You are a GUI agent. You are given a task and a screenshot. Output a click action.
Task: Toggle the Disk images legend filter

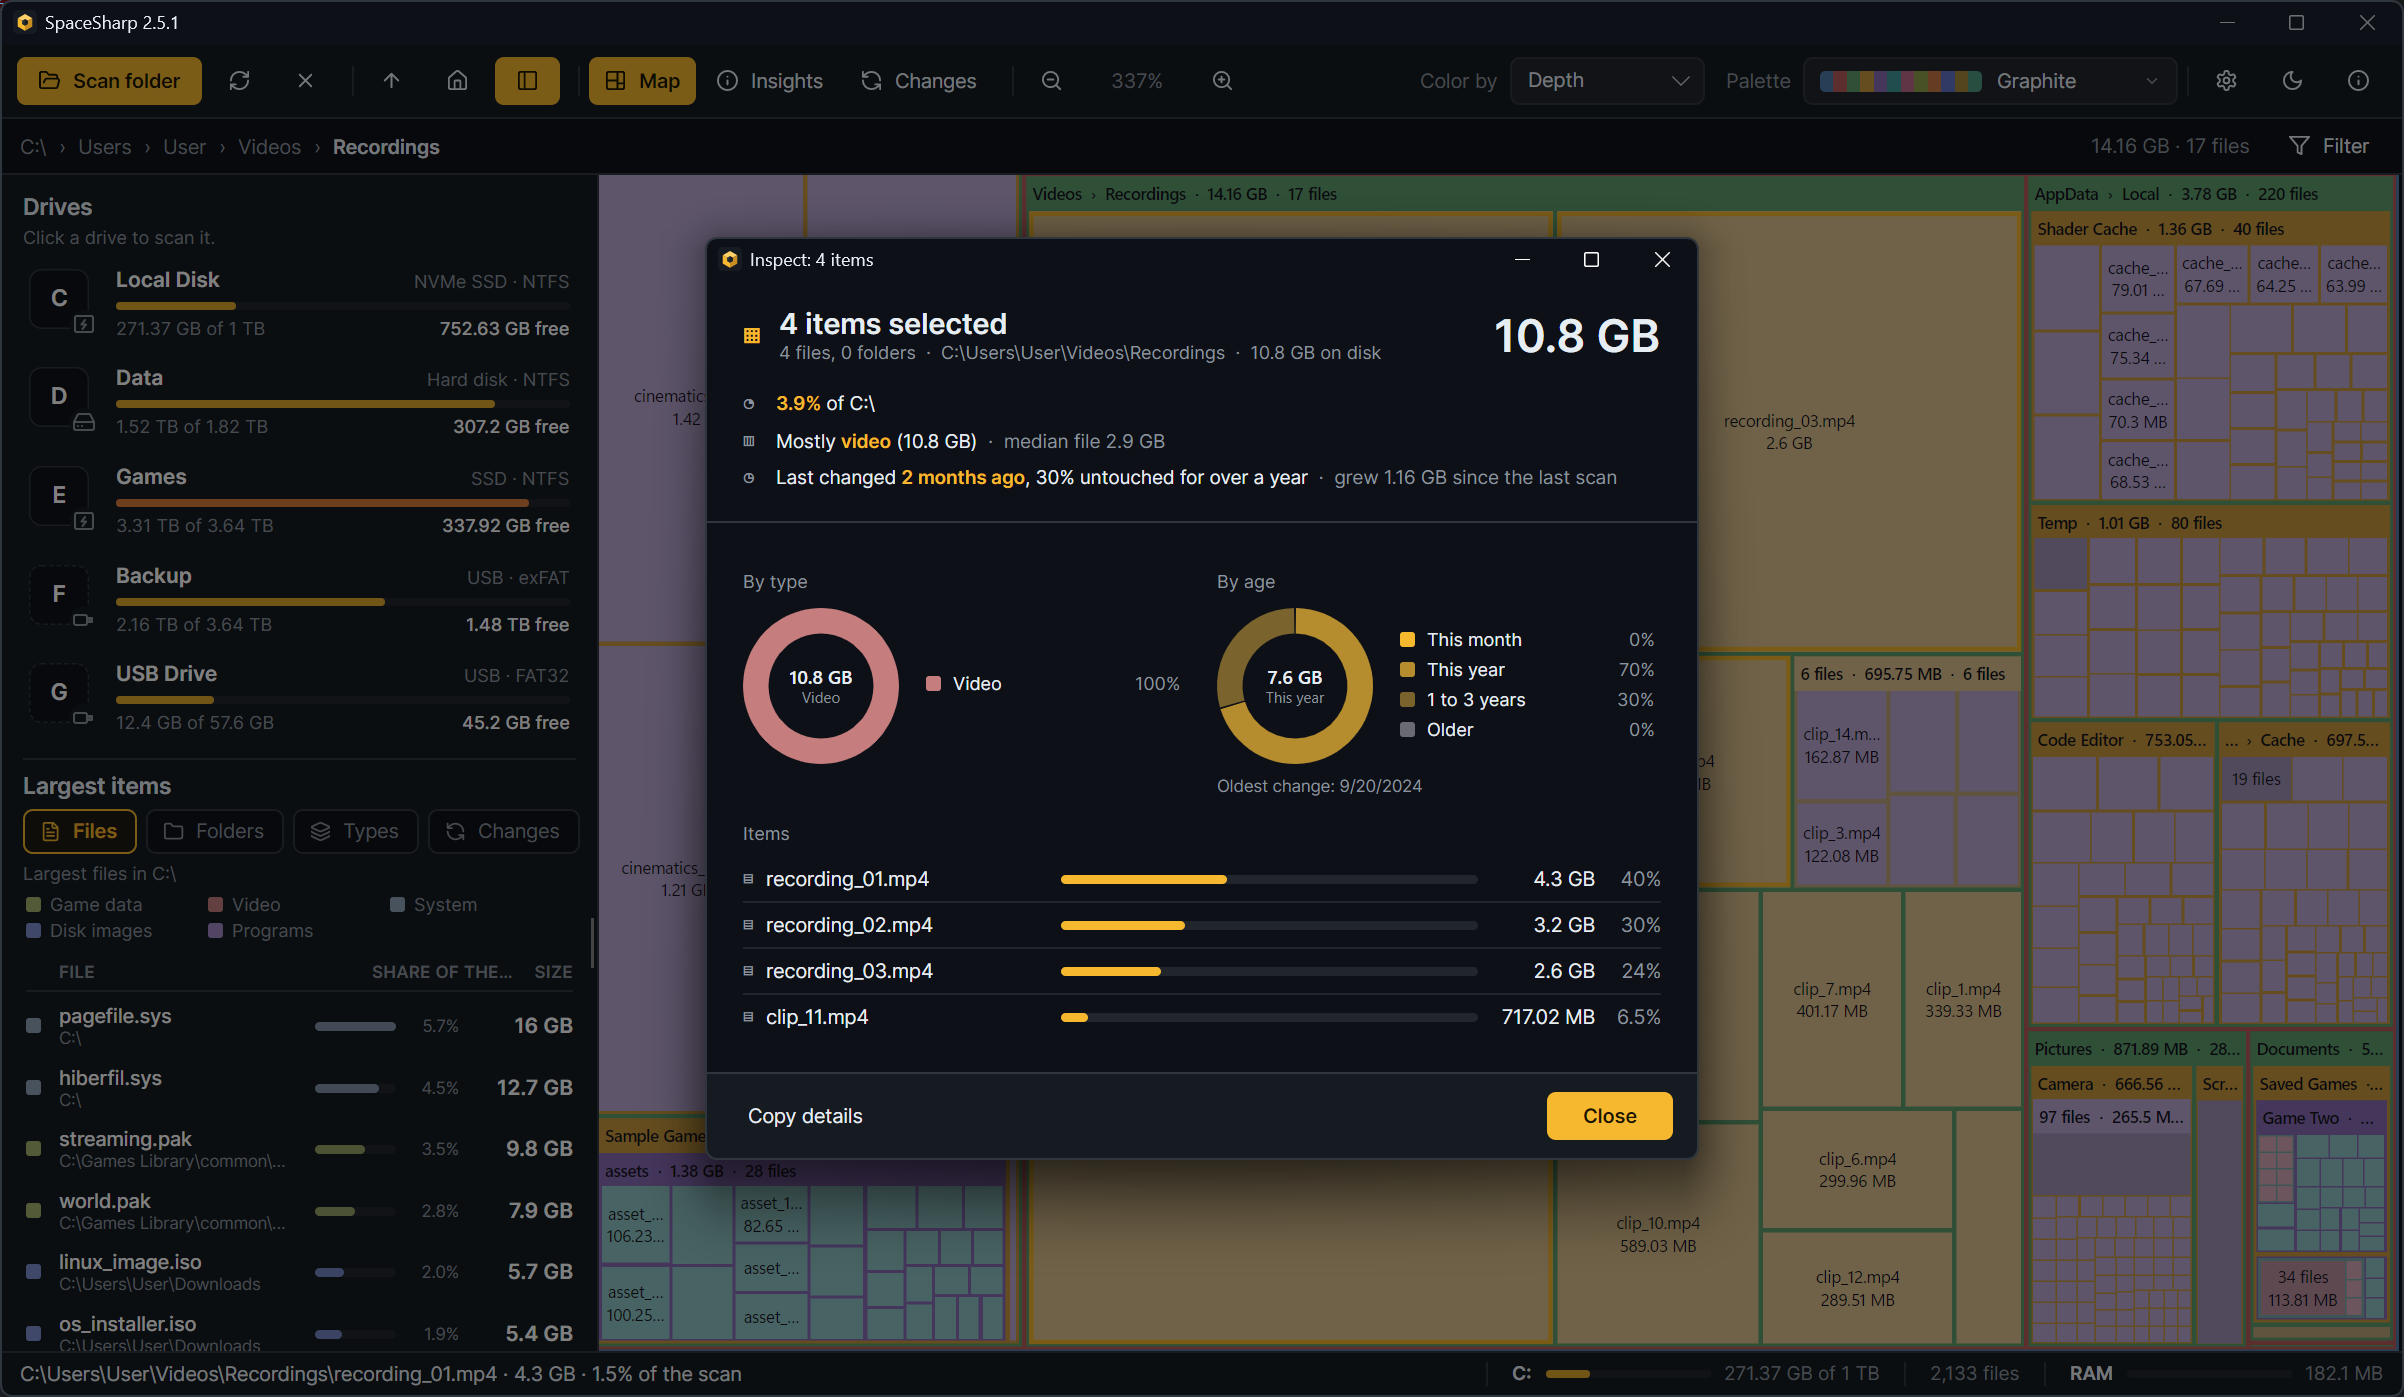point(89,930)
